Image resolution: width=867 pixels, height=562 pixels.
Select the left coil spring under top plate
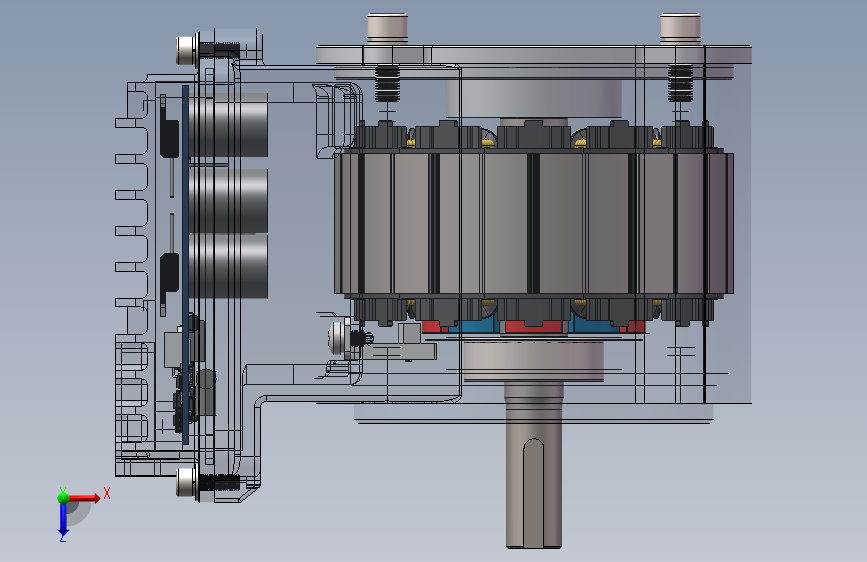point(387,84)
